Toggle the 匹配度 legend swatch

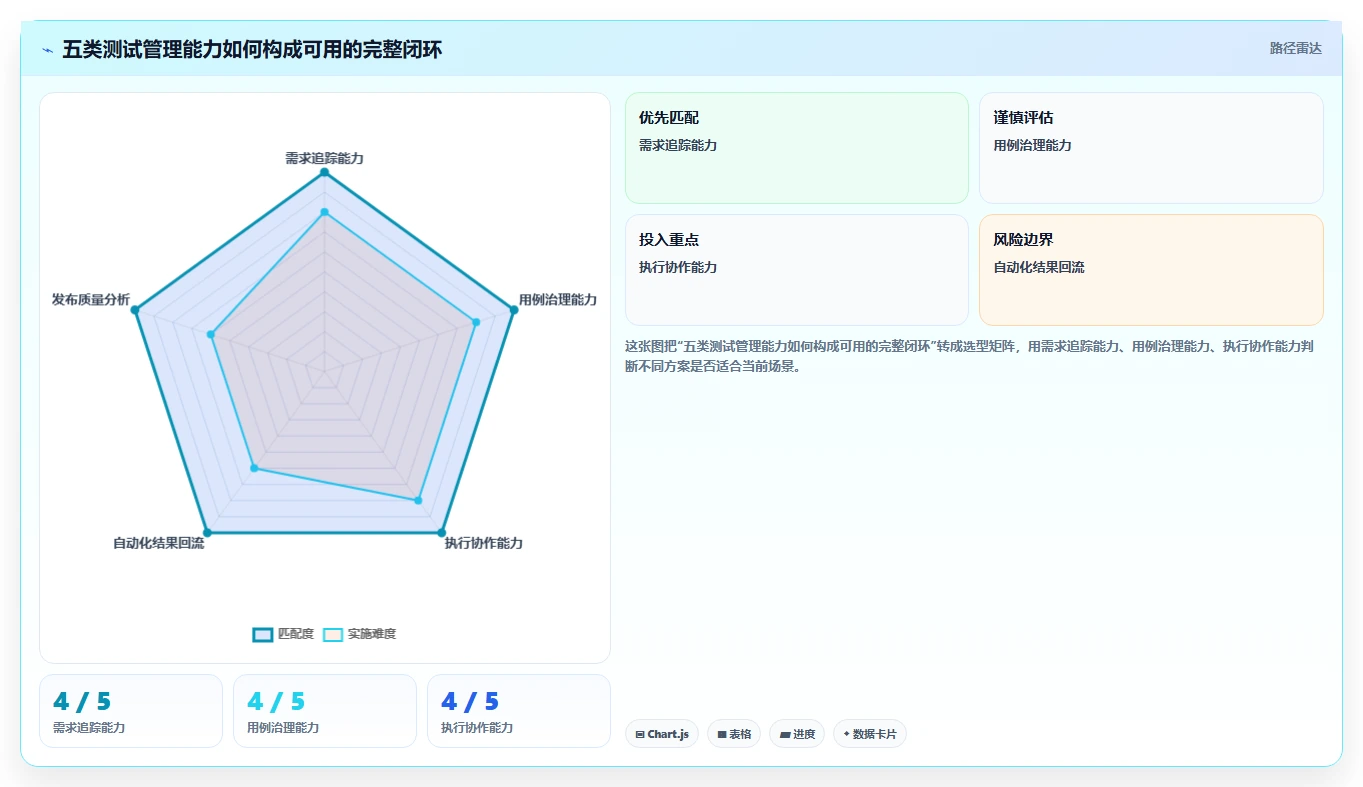(x=263, y=635)
